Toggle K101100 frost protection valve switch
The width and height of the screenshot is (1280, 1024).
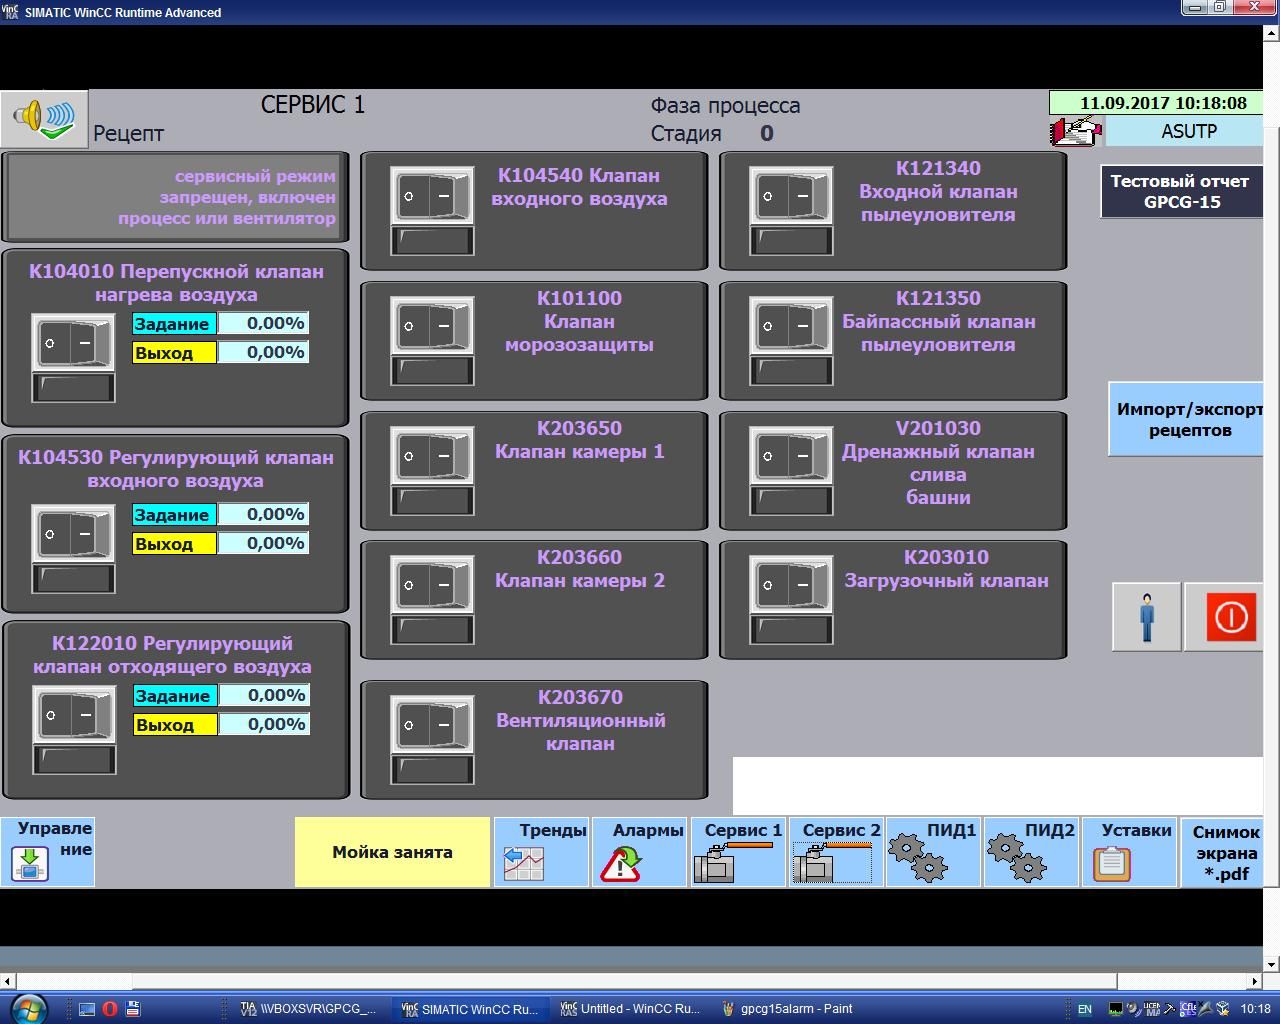[432, 326]
